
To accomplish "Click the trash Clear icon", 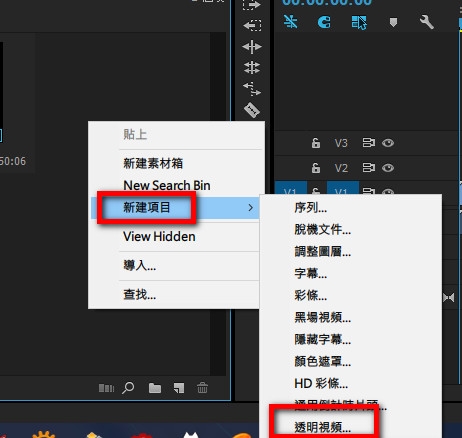I will [202, 388].
